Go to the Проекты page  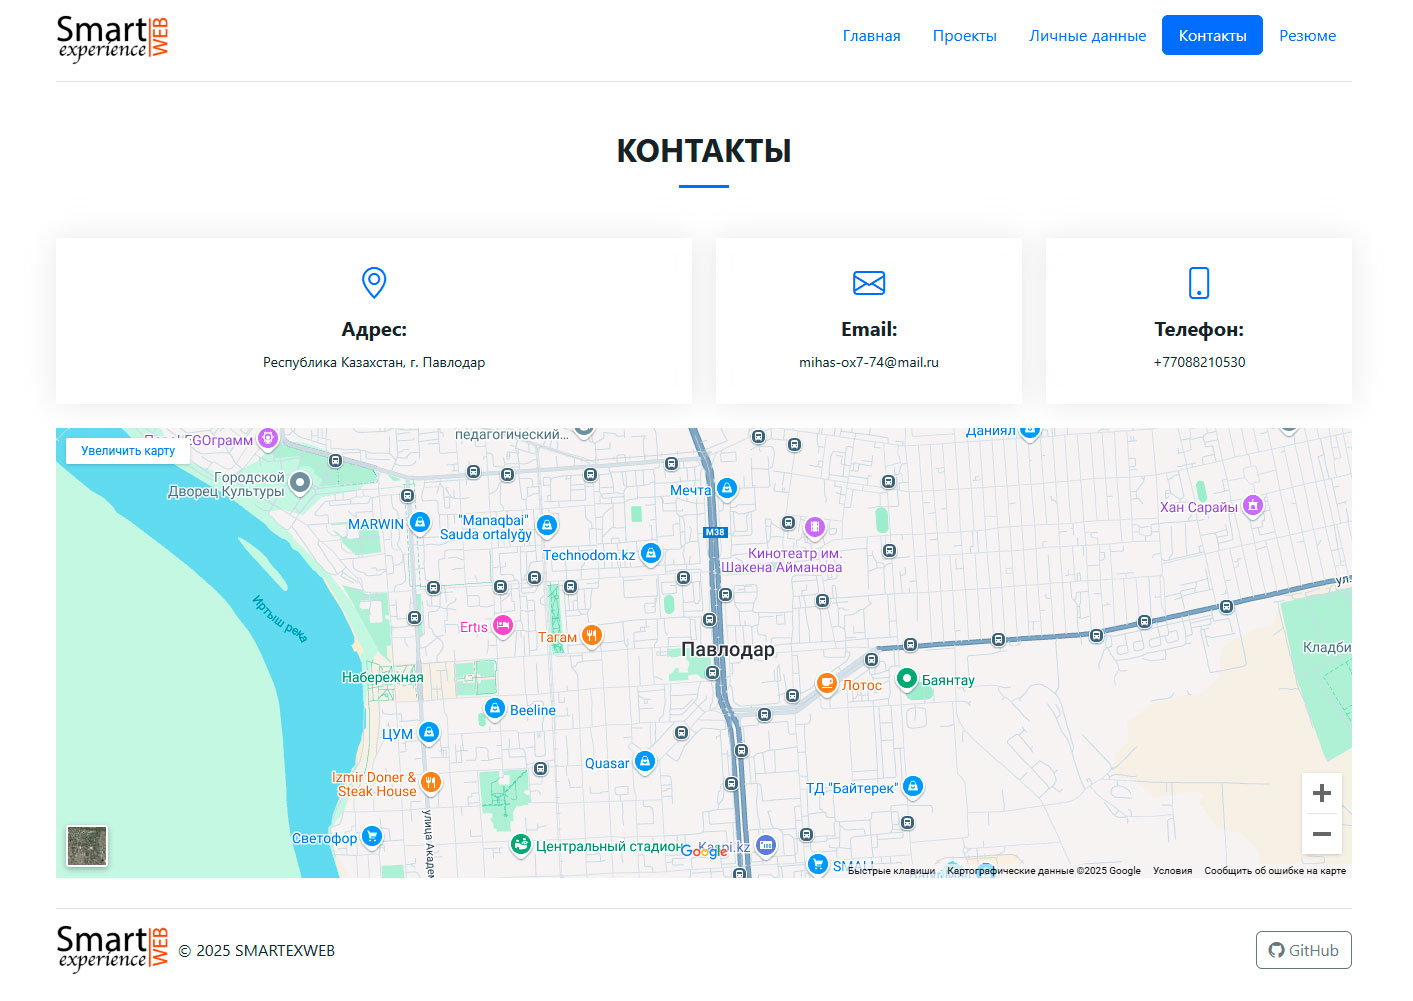[x=964, y=36]
